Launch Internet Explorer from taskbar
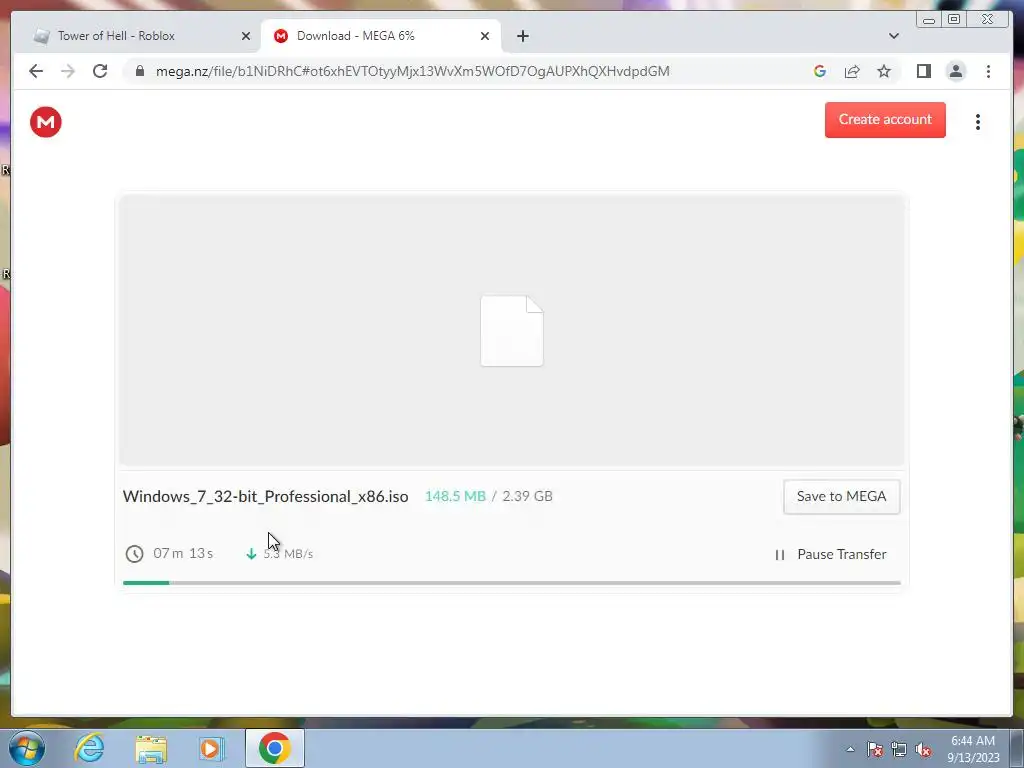 point(89,748)
